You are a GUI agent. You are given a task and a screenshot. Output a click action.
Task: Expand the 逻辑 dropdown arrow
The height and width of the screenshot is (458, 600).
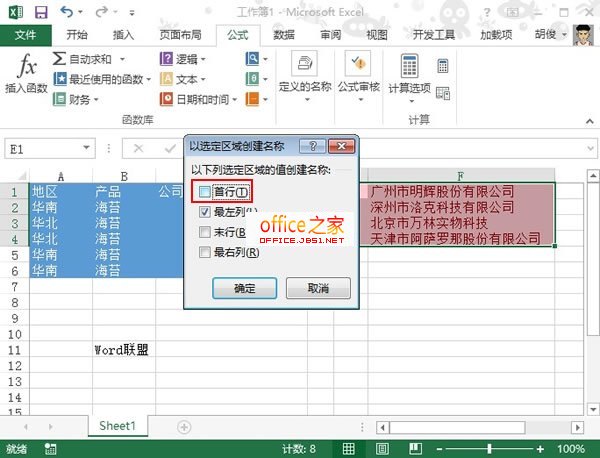[203, 59]
